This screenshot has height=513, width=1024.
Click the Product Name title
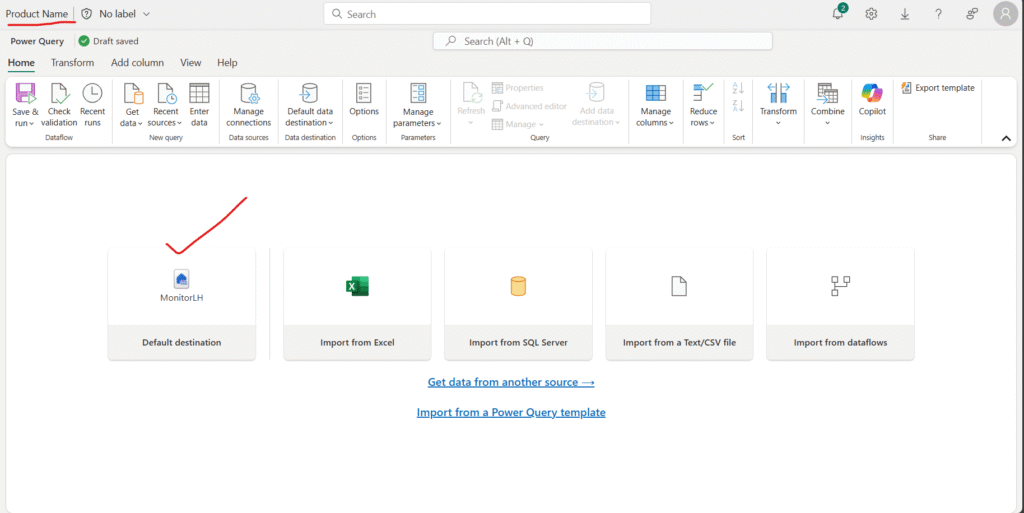pos(37,14)
